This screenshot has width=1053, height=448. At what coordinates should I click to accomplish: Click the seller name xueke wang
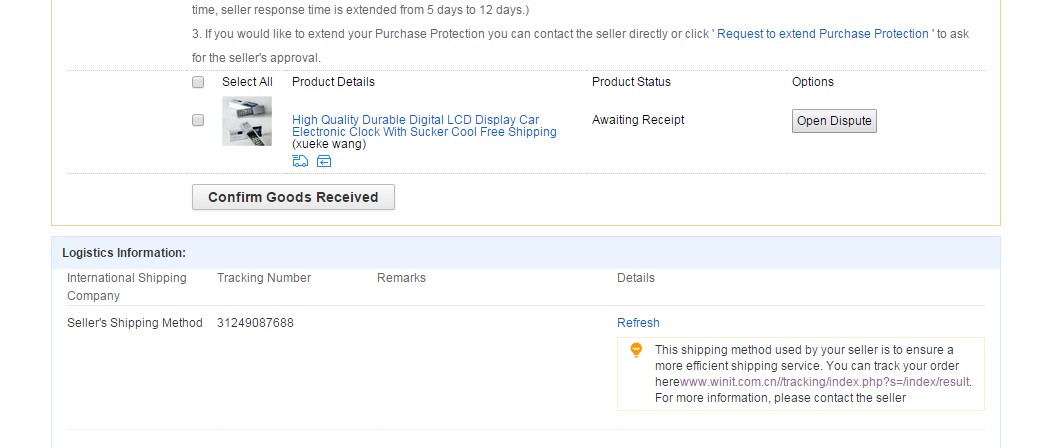coord(329,144)
